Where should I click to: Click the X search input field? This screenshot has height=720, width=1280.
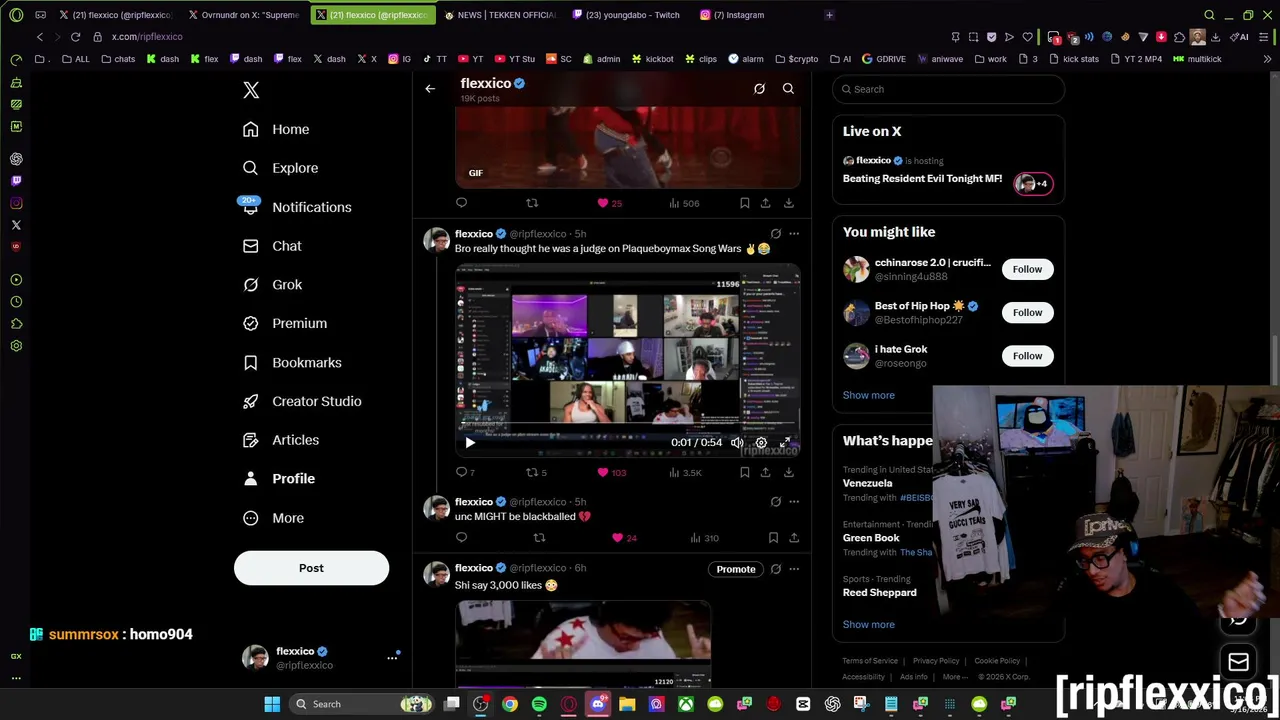[948, 89]
